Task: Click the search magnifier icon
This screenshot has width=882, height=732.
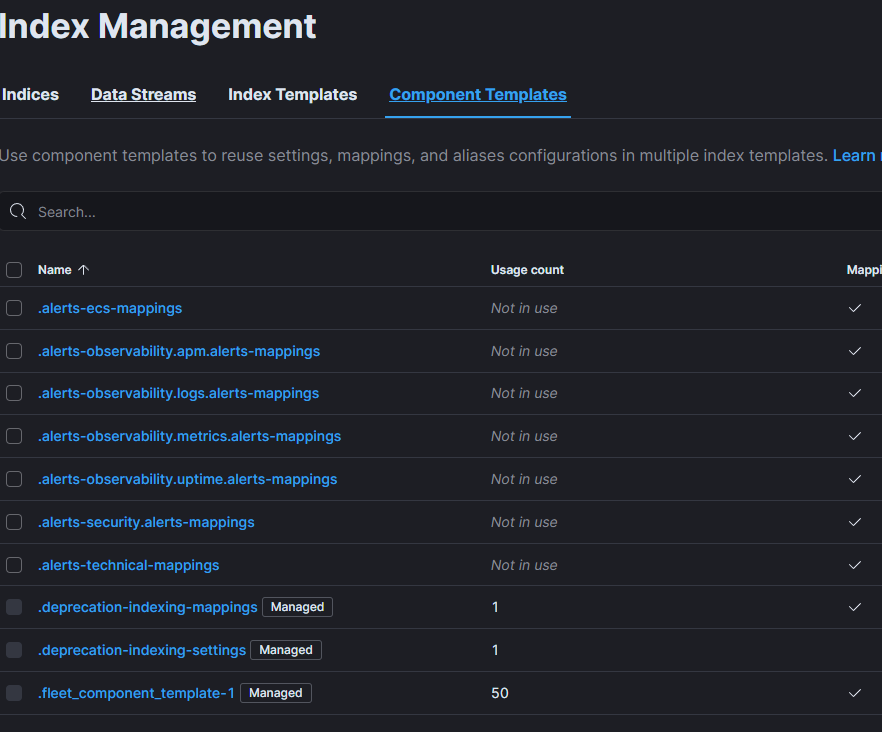Action: click(x=17, y=212)
